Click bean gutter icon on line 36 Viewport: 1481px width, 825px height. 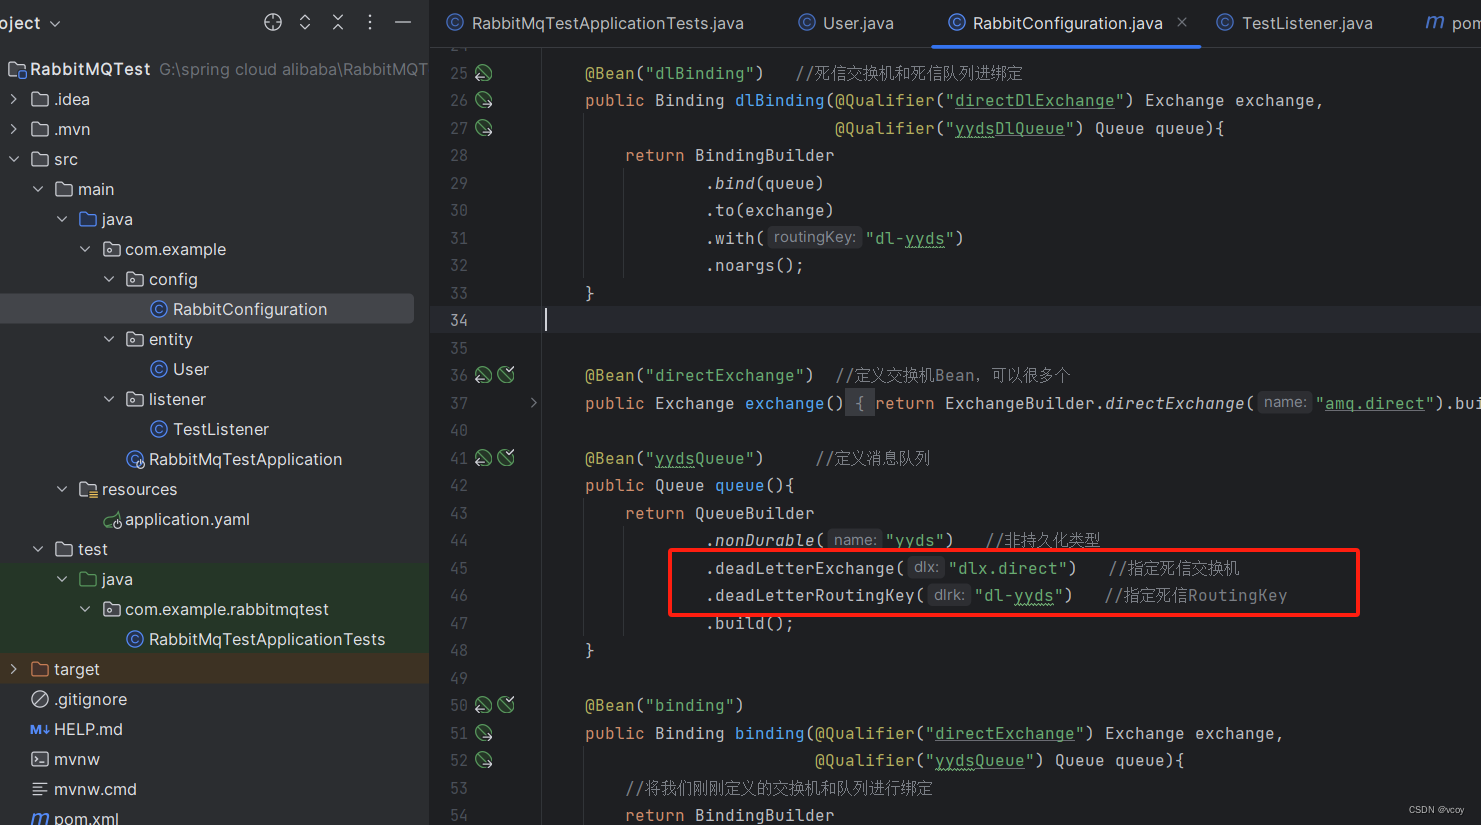(x=483, y=375)
